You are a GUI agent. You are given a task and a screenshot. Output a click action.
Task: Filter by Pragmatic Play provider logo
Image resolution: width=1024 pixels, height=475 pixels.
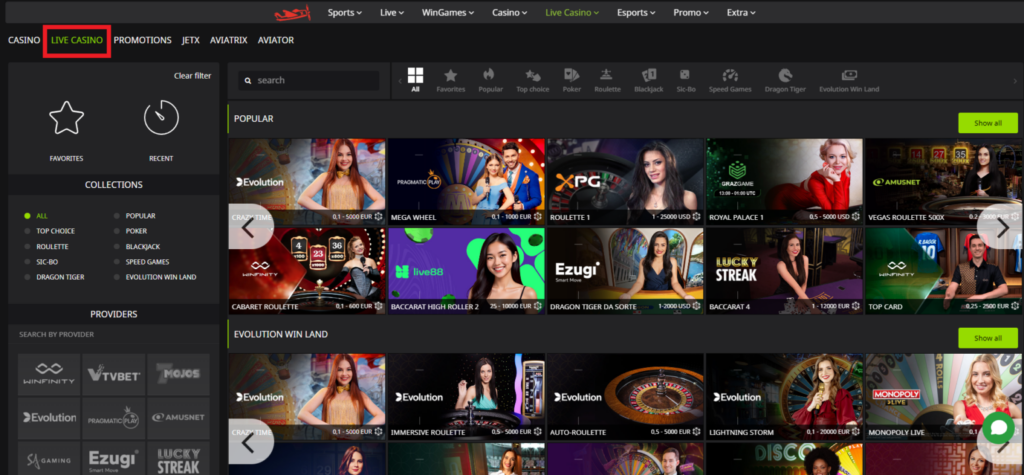[x=114, y=418]
